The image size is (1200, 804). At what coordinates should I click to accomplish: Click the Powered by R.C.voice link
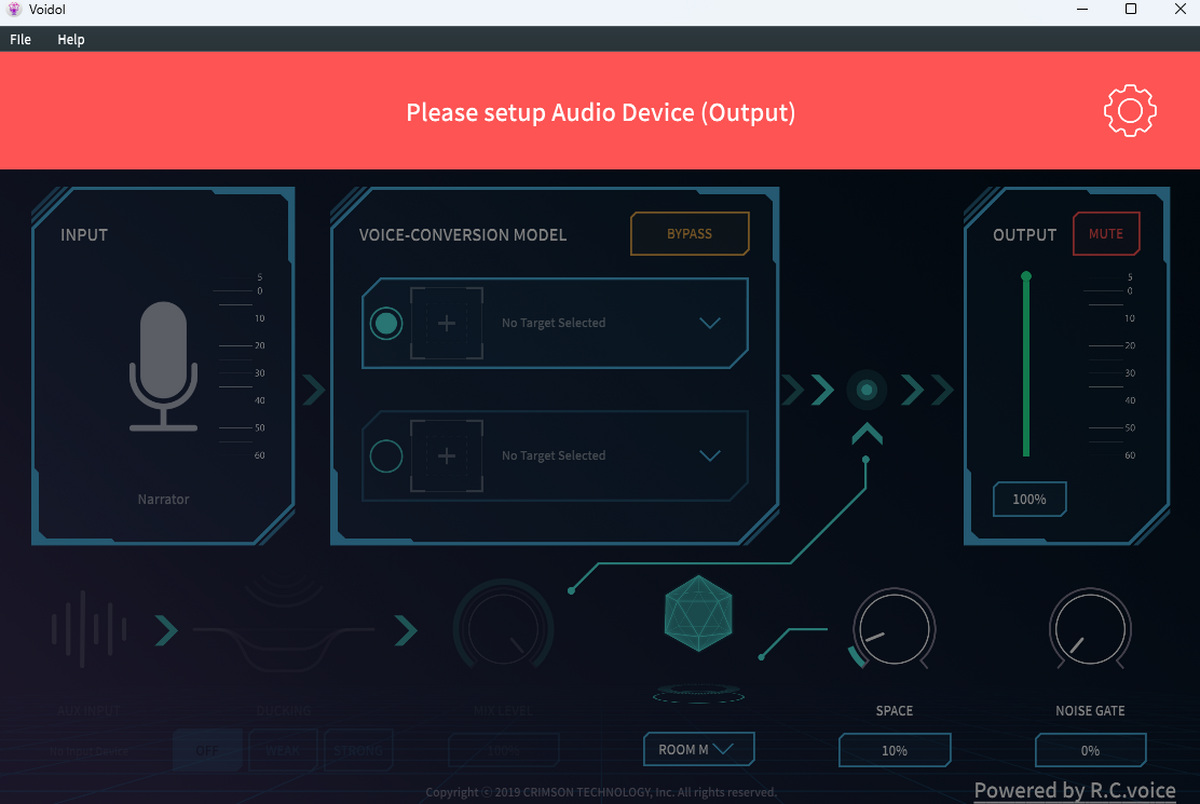[x=1075, y=790]
